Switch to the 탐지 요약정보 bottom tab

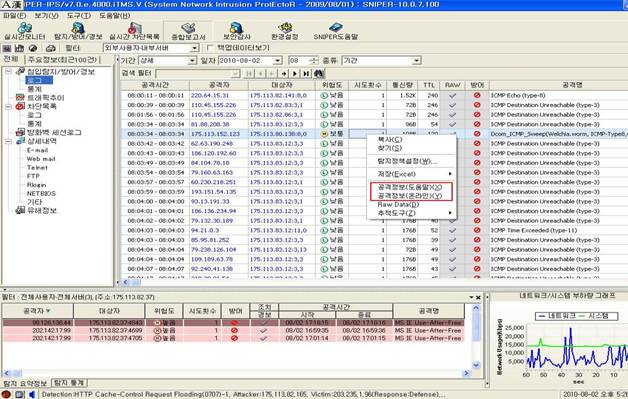(x=25, y=383)
